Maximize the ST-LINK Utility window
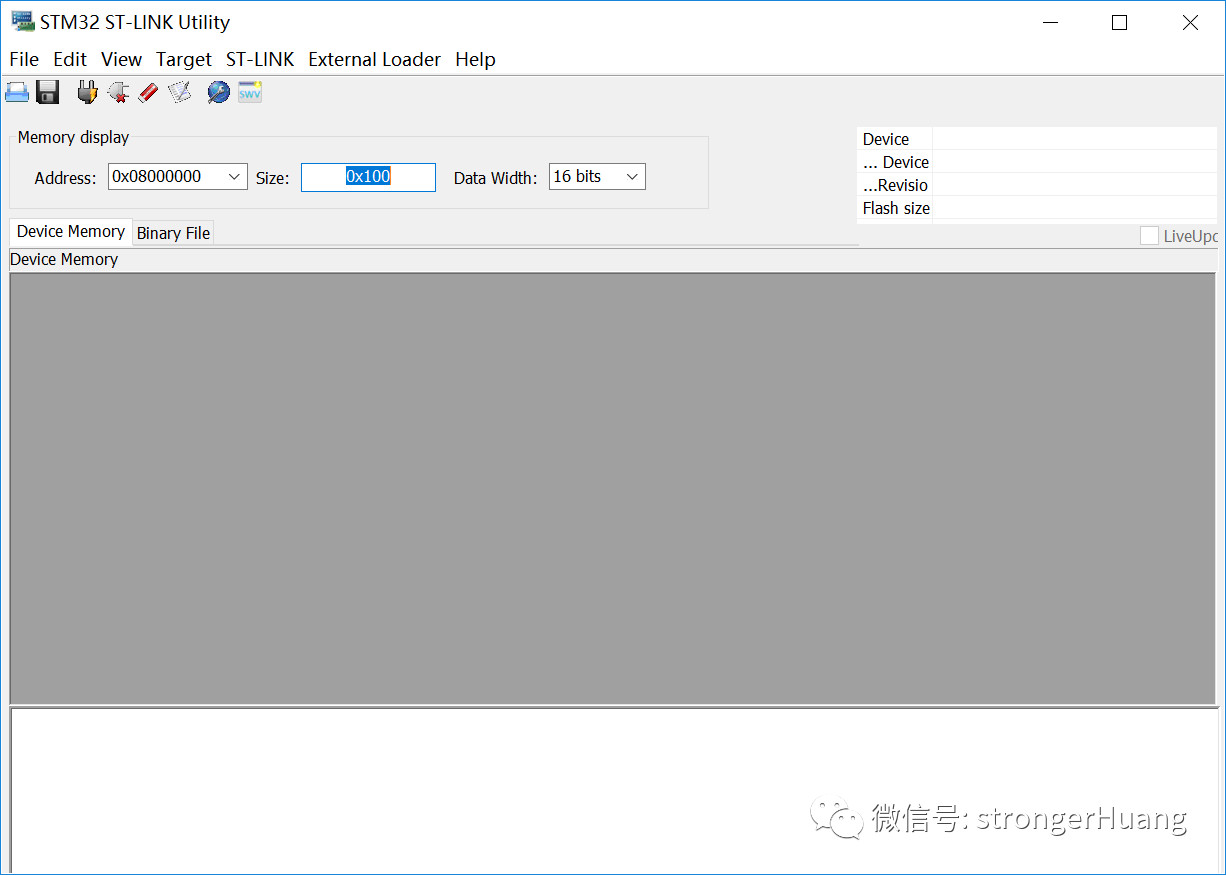1226x875 pixels. [x=1119, y=22]
